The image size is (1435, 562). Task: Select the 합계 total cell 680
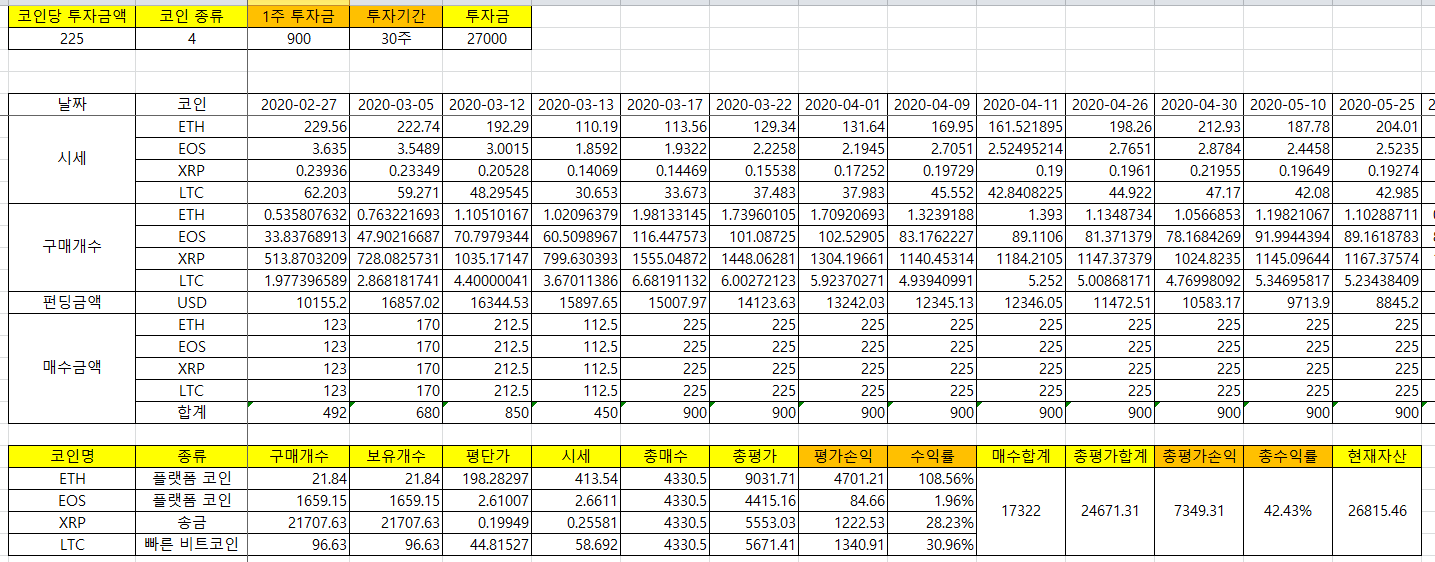(x=395, y=412)
